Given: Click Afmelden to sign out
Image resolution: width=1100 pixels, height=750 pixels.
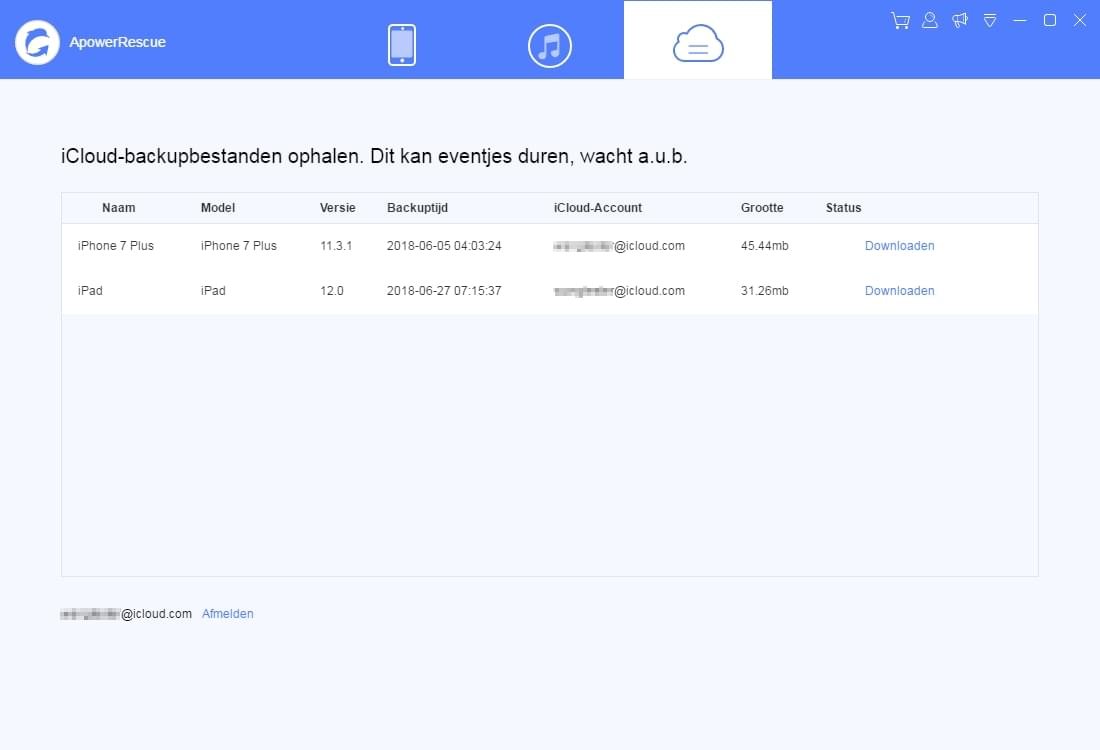Looking at the screenshot, I should 227,613.
